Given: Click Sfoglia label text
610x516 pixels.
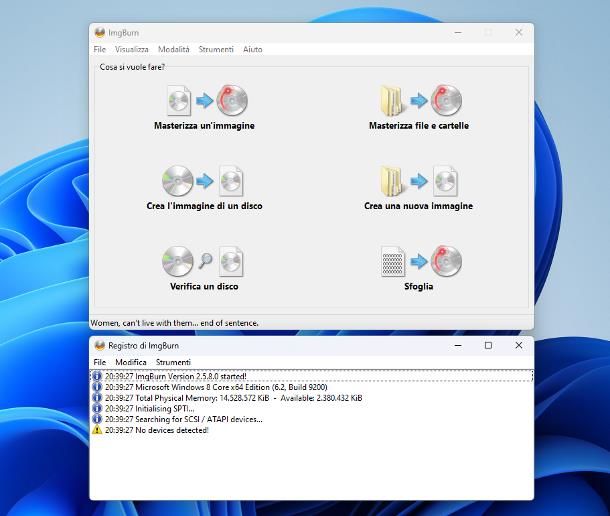Looking at the screenshot, I should [x=419, y=286].
